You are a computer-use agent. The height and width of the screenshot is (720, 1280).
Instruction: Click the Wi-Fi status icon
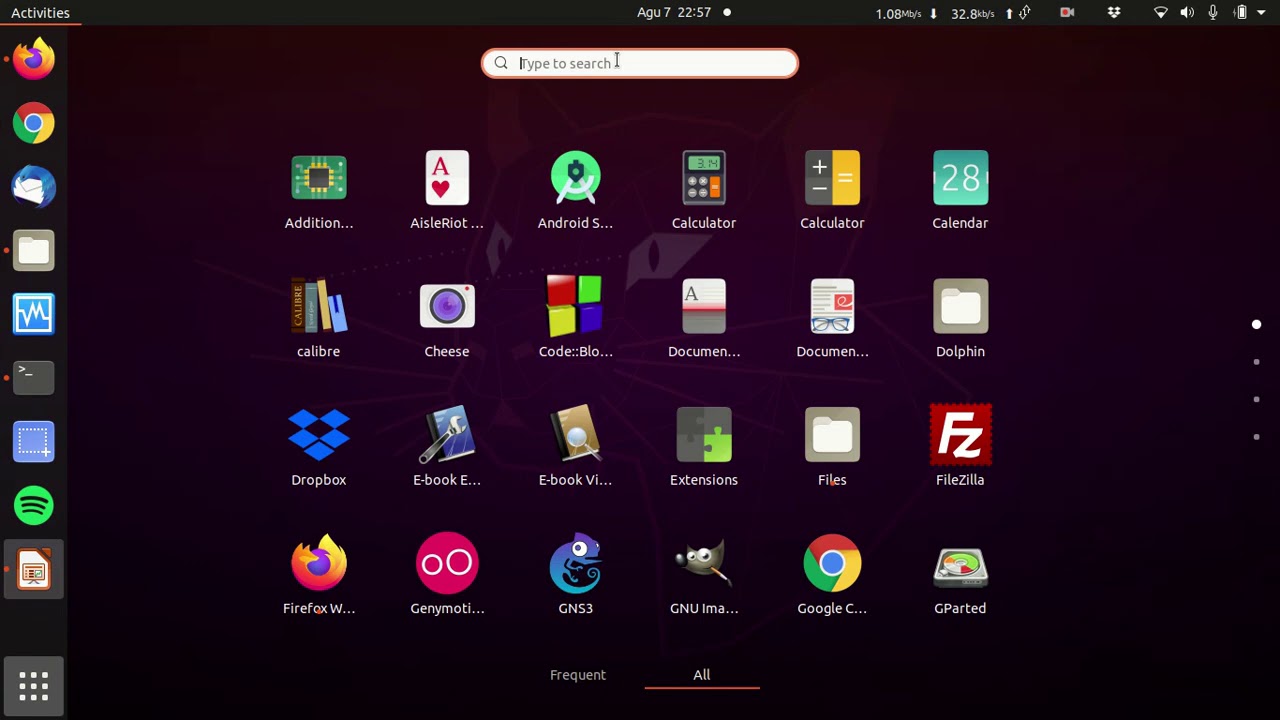(x=1161, y=13)
